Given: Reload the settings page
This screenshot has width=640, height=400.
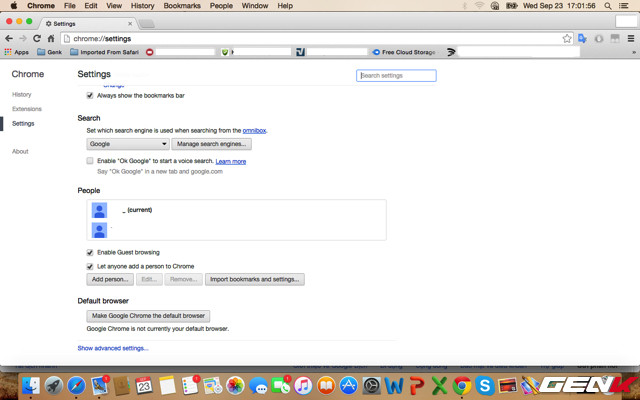Looking at the screenshot, I should click(37, 38).
